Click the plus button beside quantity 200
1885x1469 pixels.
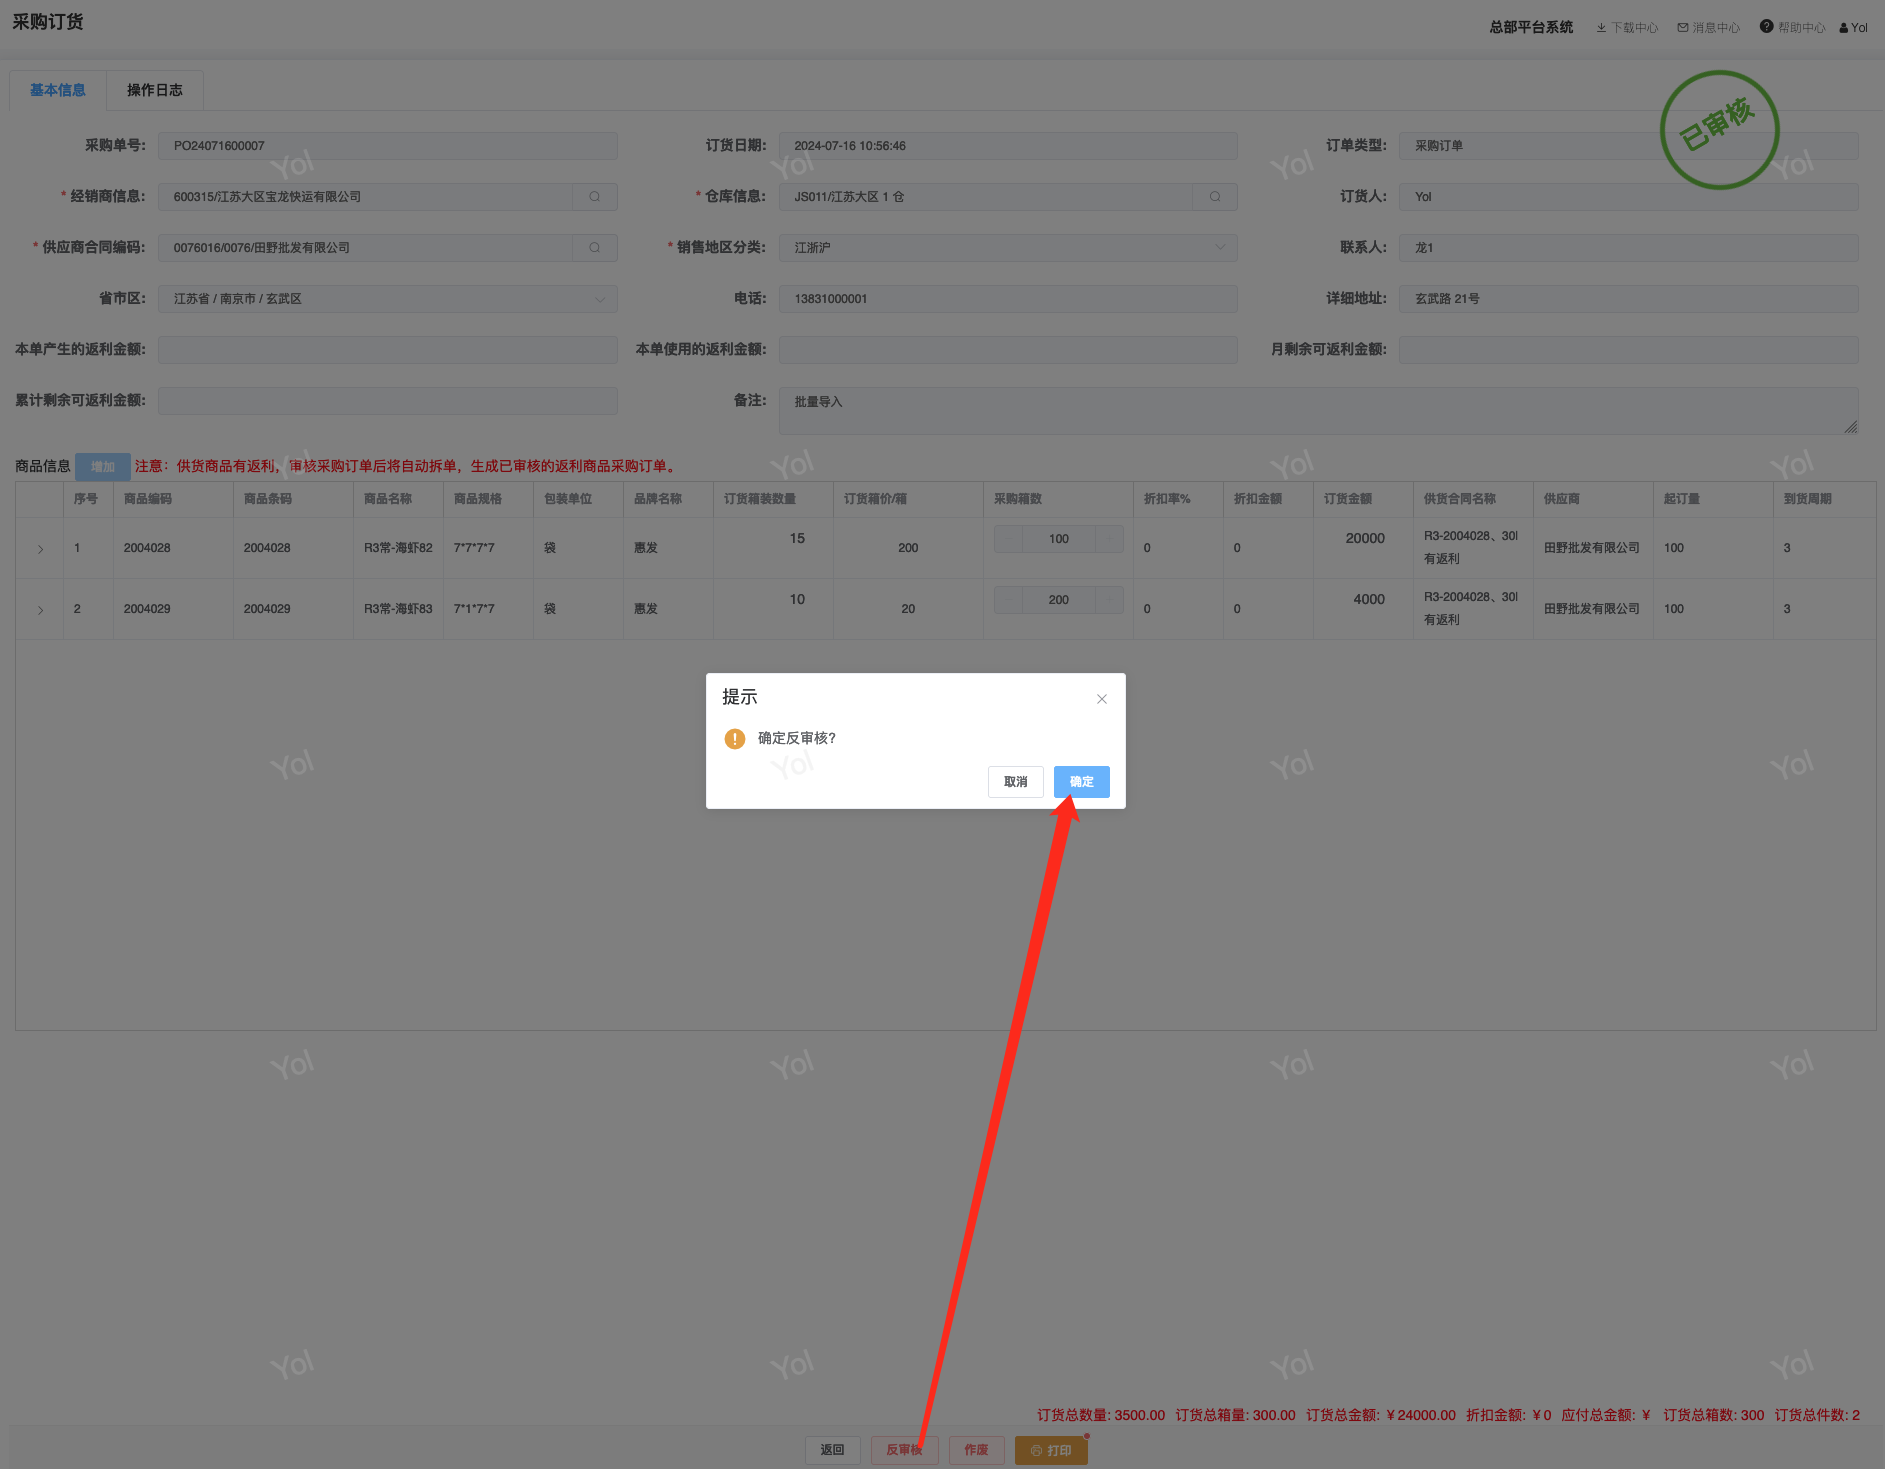1109,600
